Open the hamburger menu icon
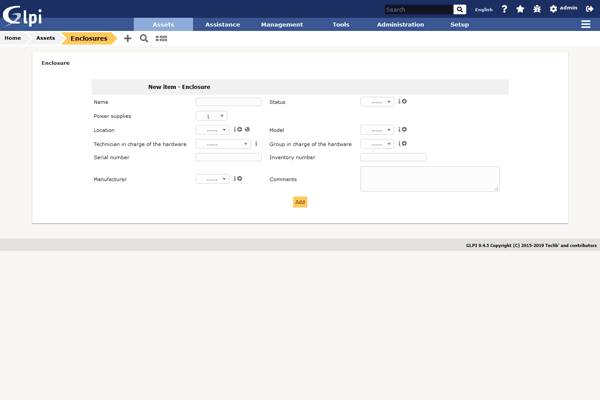Image resolution: width=600 pixels, height=400 pixels. point(586,24)
